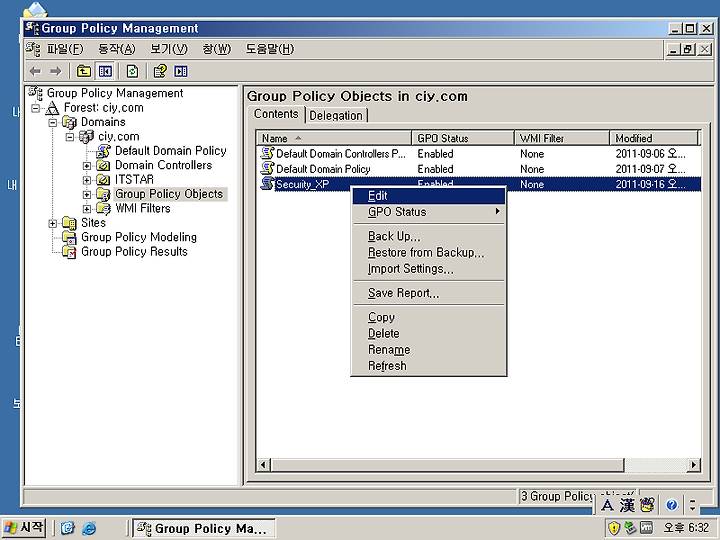Click the language bar help icon
The width and height of the screenshot is (720, 540).
click(672, 505)
